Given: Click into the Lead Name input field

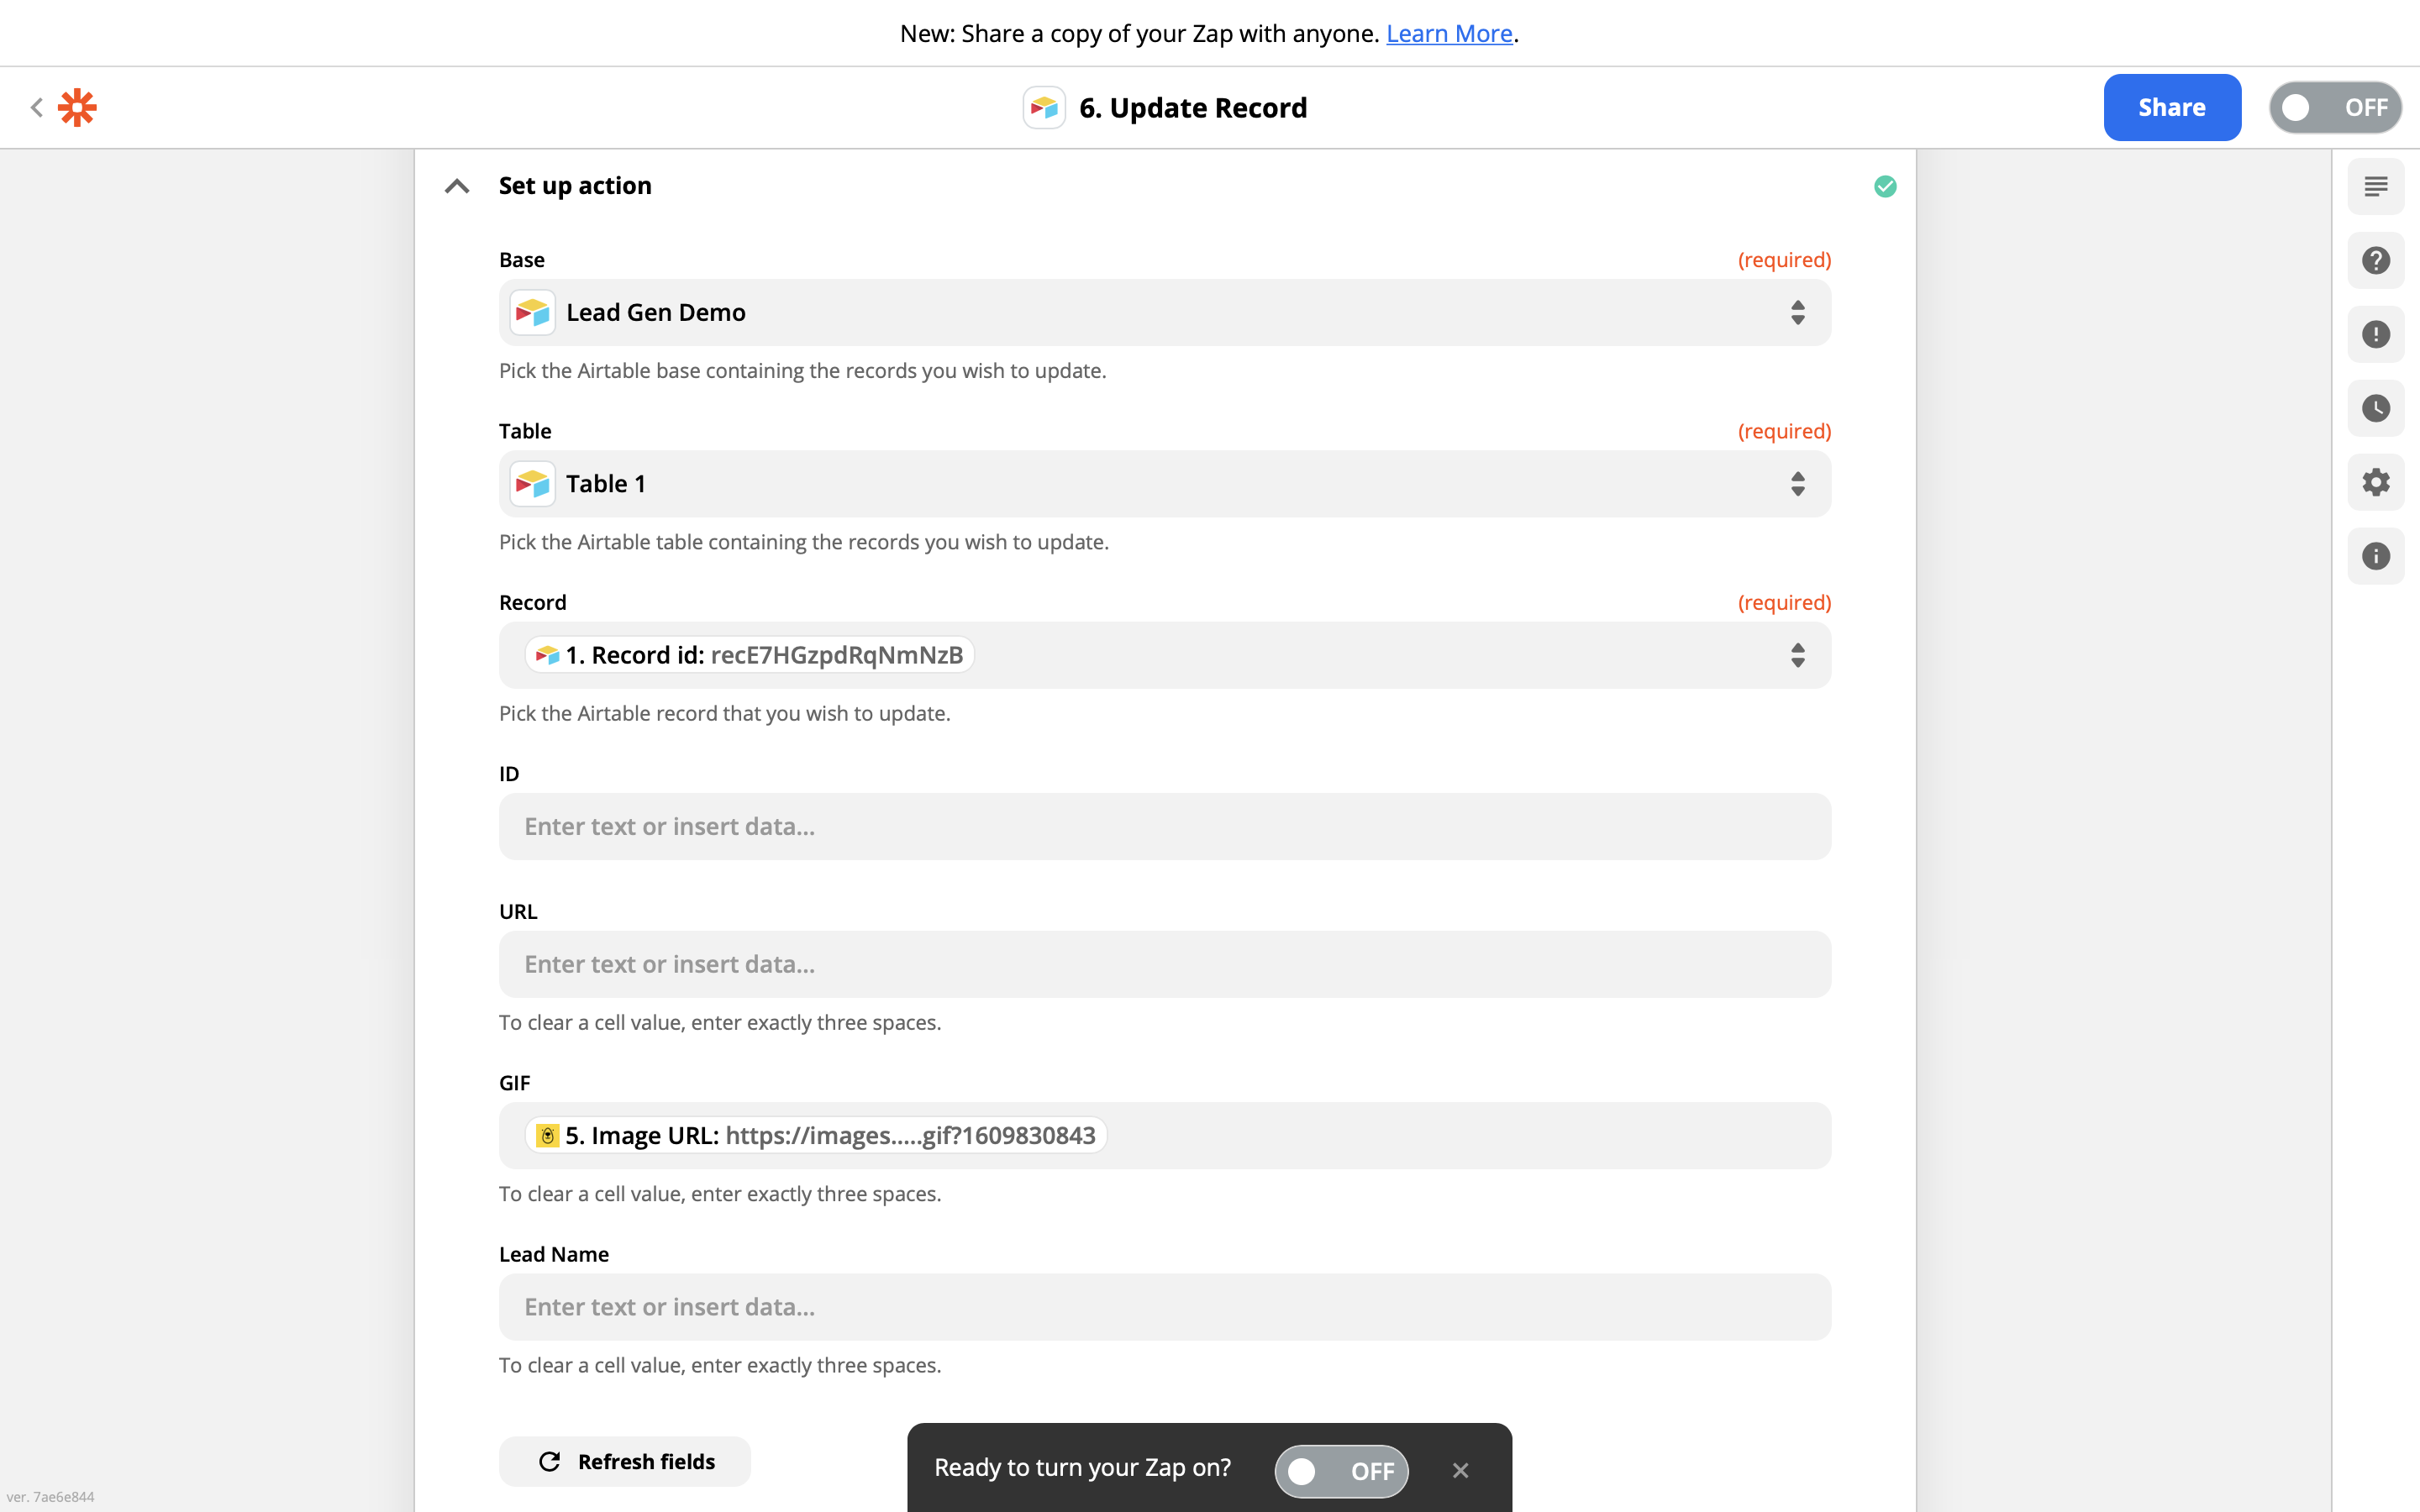Looking at the screenshot, I should 1164,1307.
